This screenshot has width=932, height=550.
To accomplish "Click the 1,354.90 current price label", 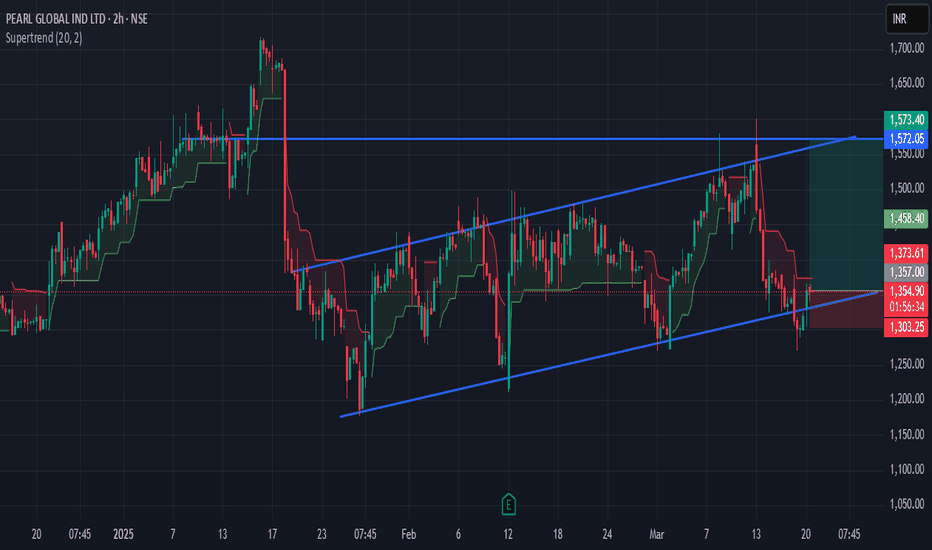I will pos(906,291).
